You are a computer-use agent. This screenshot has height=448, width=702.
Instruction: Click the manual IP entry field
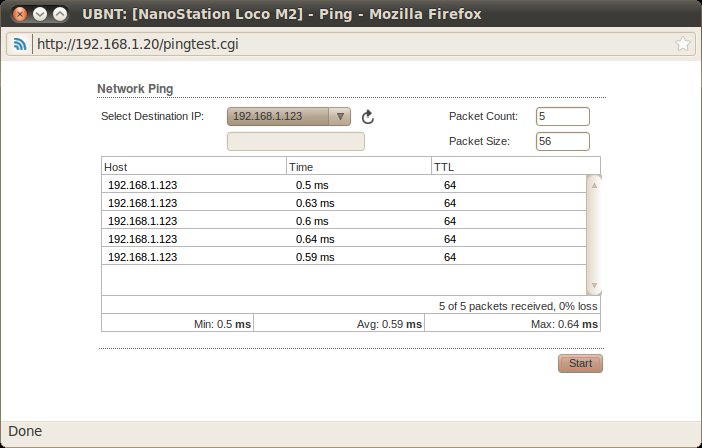pos(296,141)
